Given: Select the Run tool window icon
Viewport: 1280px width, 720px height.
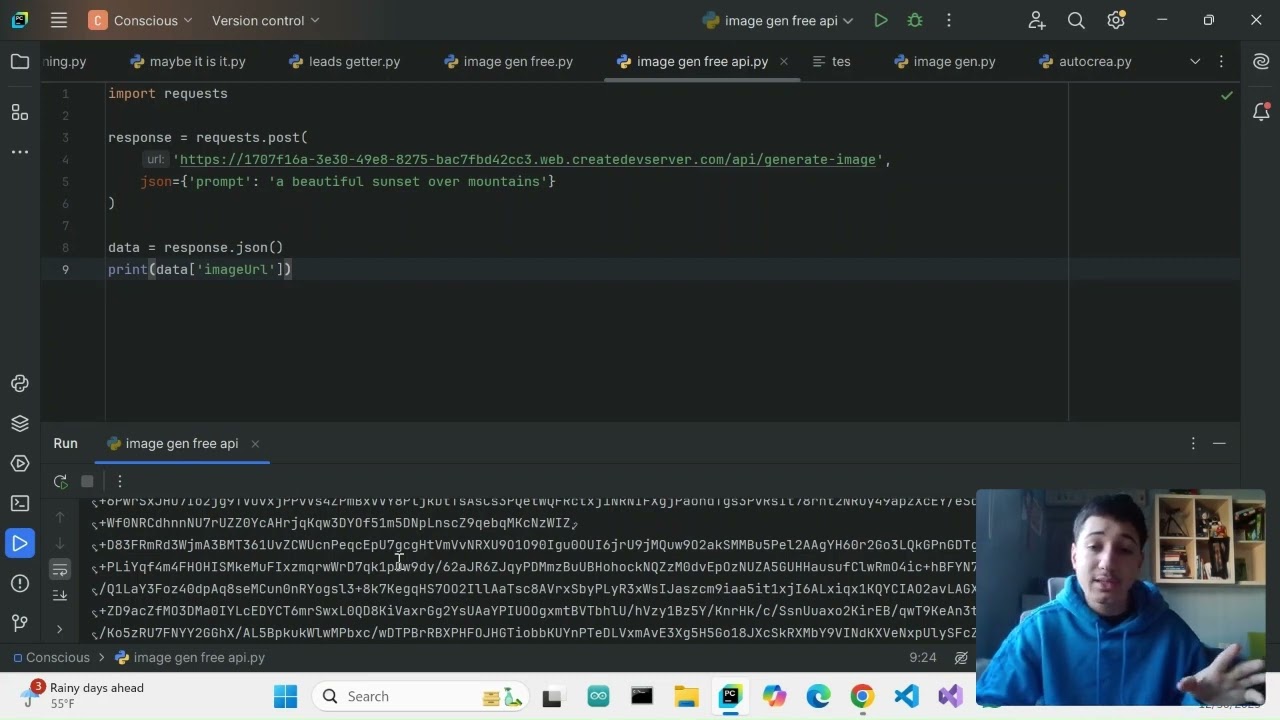Looking at the screenshot, I should (20, 544).
